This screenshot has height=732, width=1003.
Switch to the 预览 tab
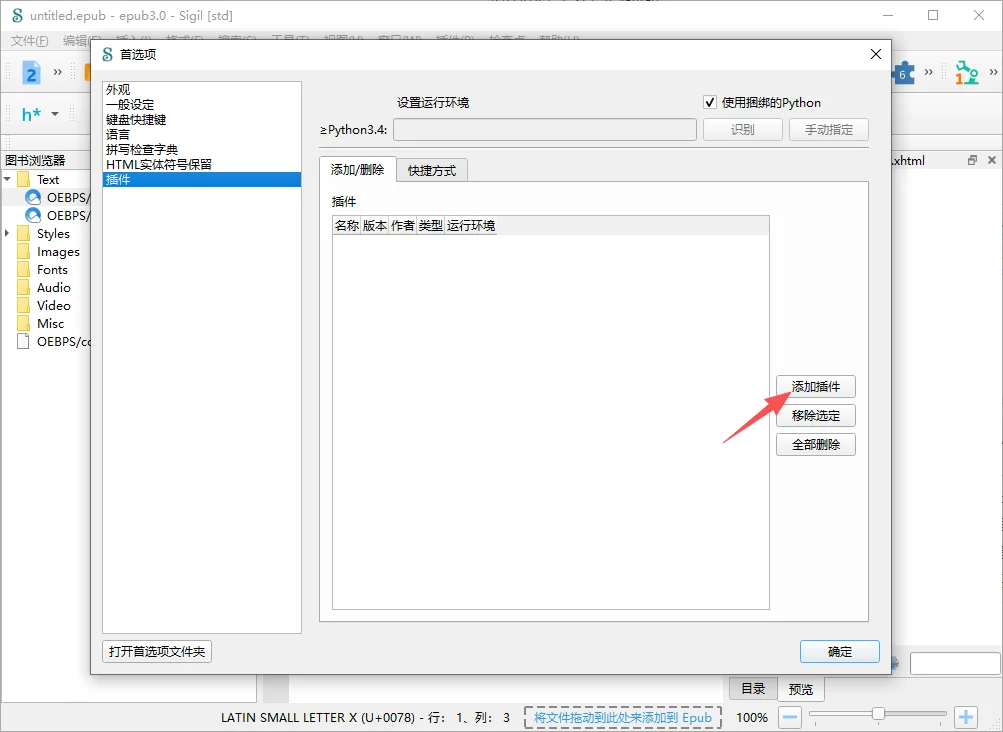click(x=801, y=689)
